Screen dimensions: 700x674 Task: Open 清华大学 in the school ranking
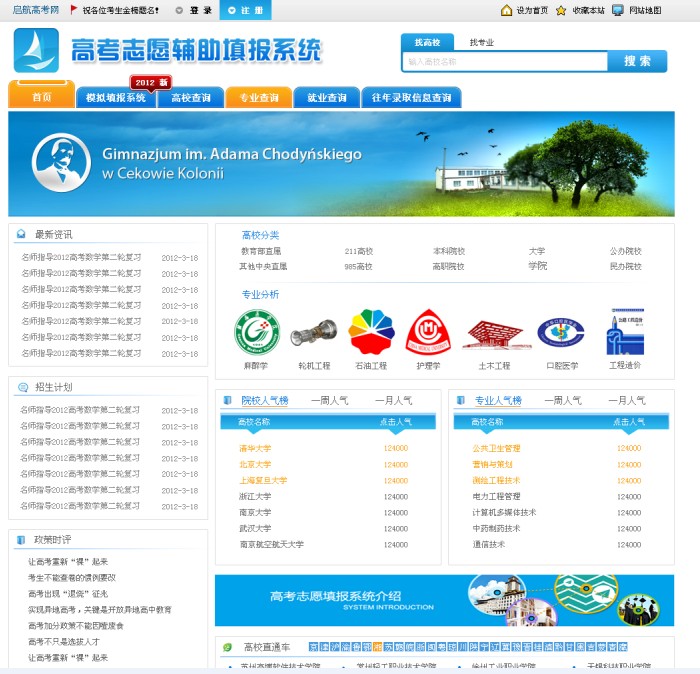pos(255,448)
